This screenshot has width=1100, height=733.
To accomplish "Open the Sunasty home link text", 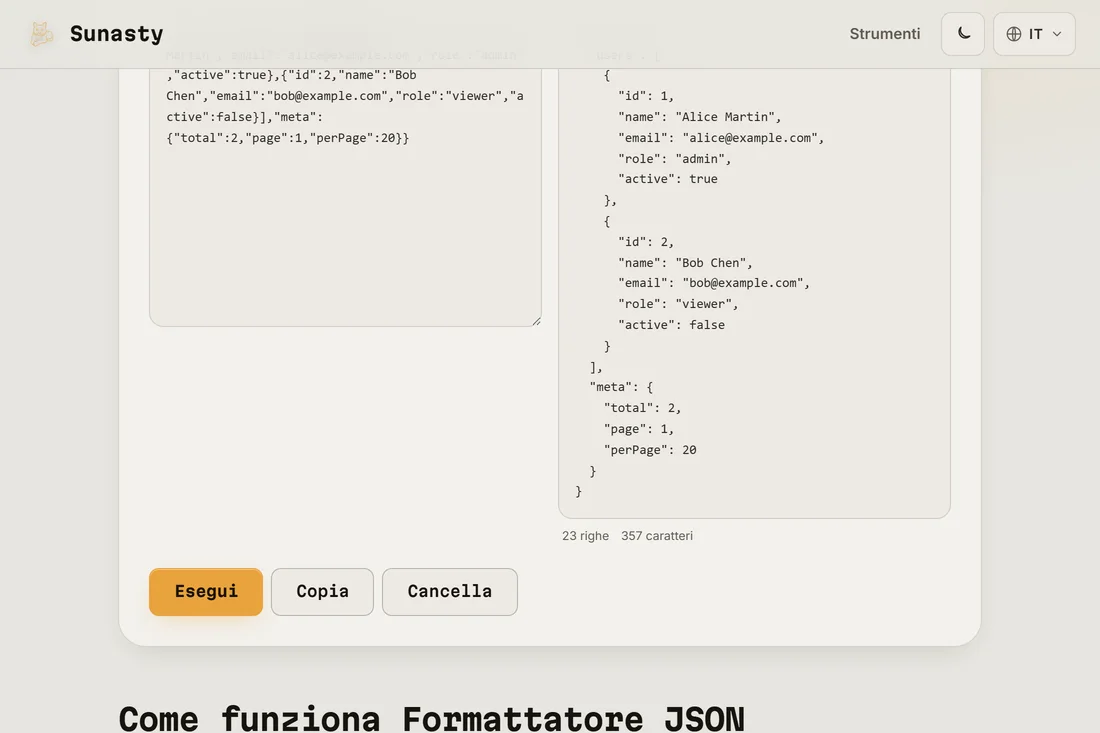I will [x=116, y=34].
